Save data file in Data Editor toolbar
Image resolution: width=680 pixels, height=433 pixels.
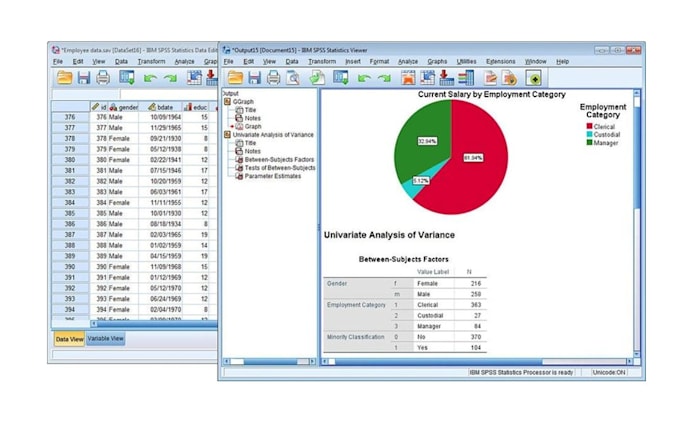(x=84, y=78)
